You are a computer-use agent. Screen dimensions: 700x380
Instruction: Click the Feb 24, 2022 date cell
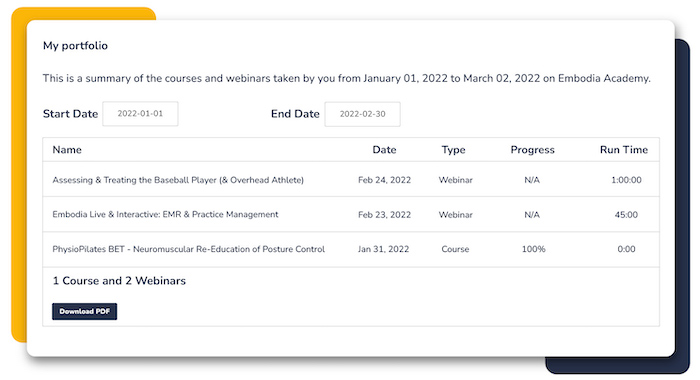click(384, 180)
